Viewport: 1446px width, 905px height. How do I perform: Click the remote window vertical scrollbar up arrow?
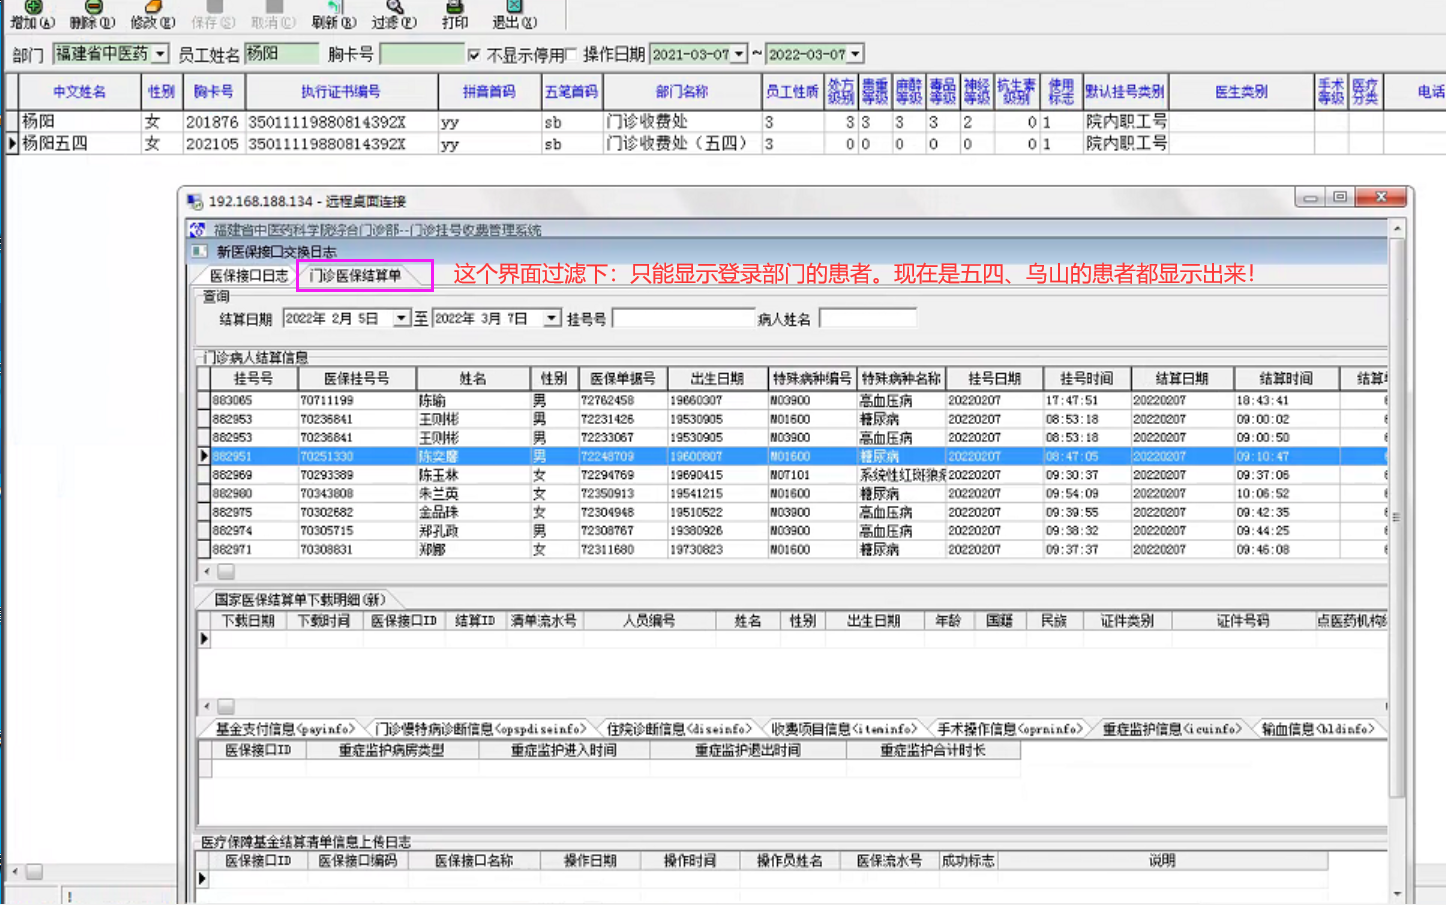tap(1397, 229)
